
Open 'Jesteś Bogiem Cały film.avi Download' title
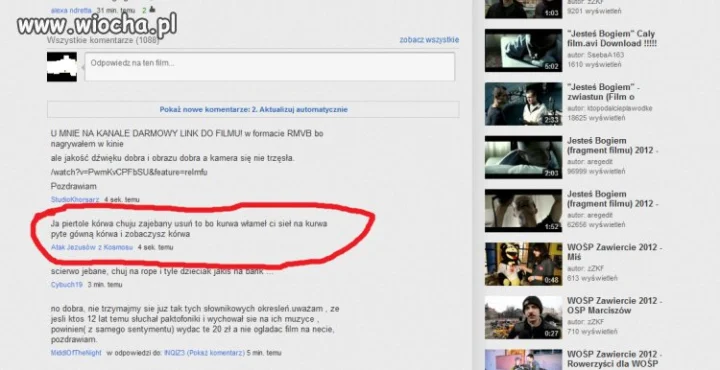[x=612, y=39]
